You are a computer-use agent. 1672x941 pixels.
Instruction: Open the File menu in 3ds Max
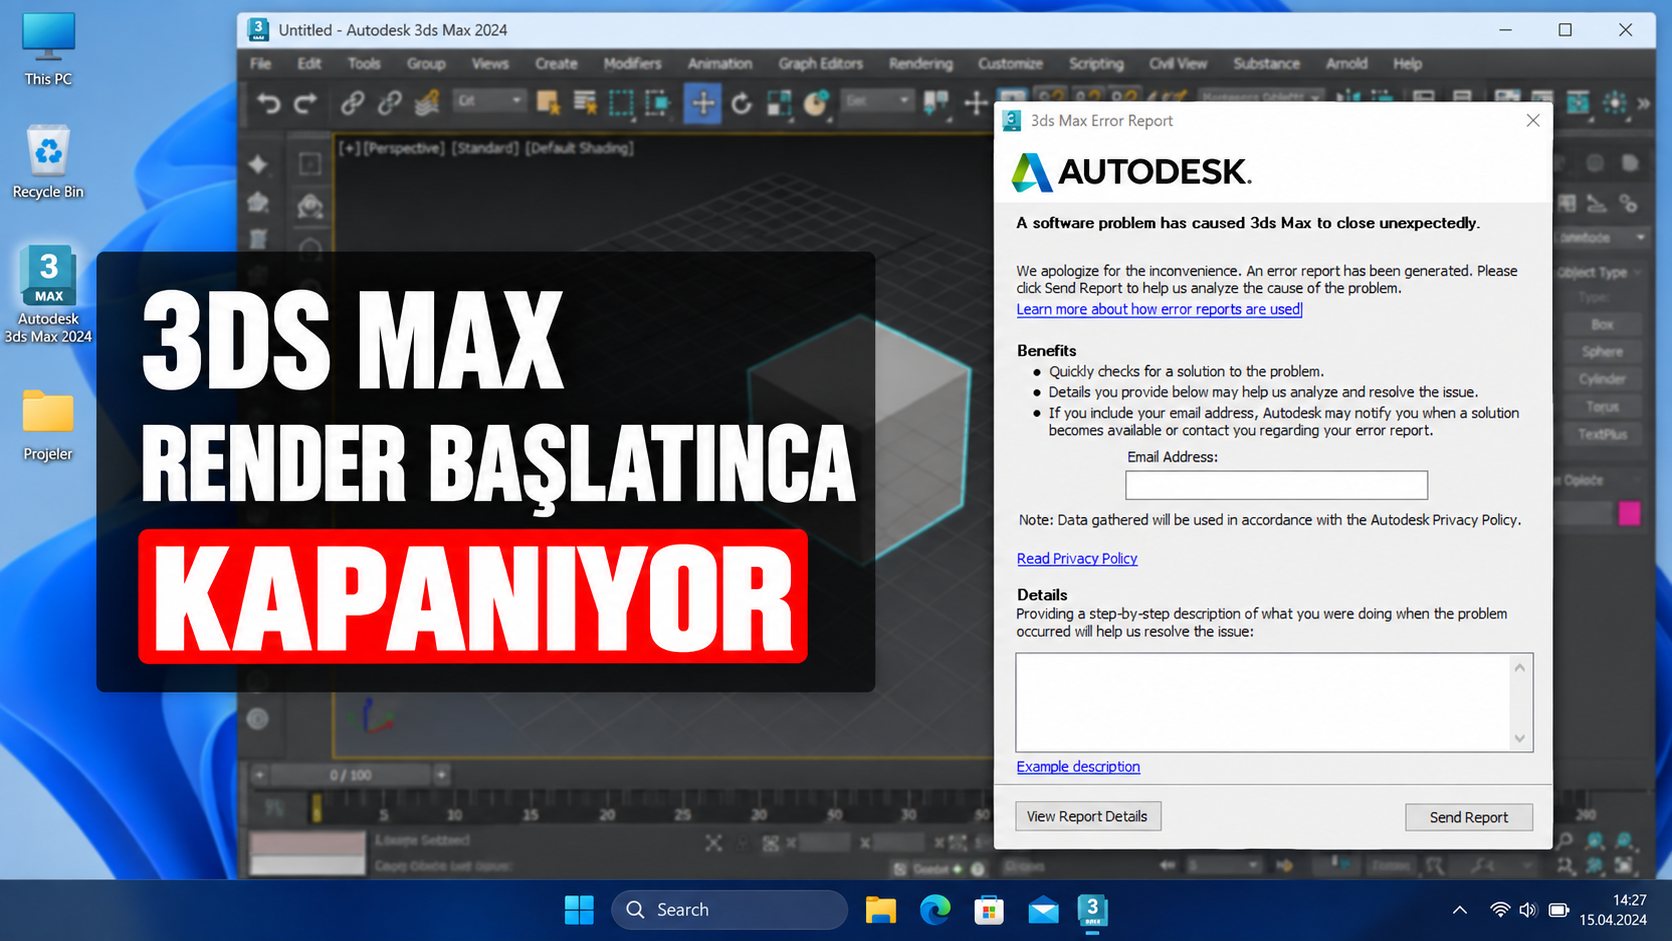pos(260,63)
